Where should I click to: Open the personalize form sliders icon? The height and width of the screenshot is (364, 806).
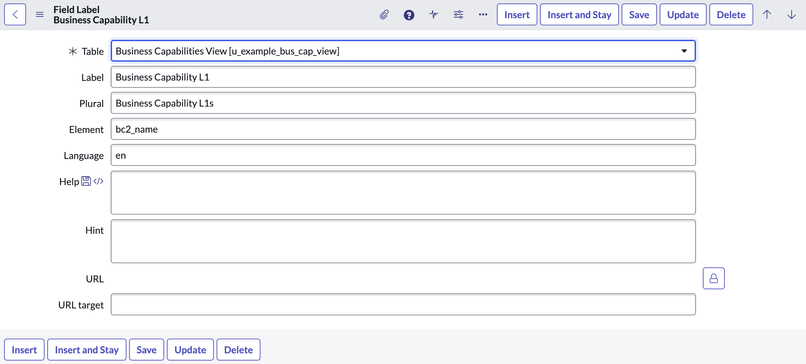click(x=458, y=14)
